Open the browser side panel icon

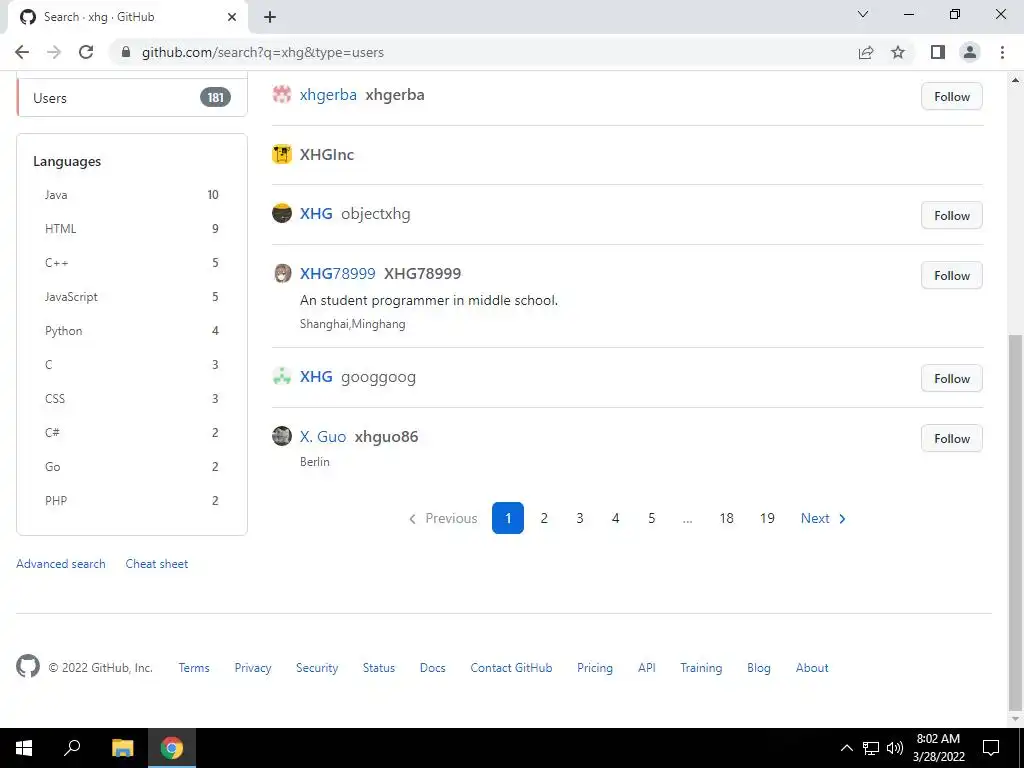pyautogui.click(x=938, y=52)
